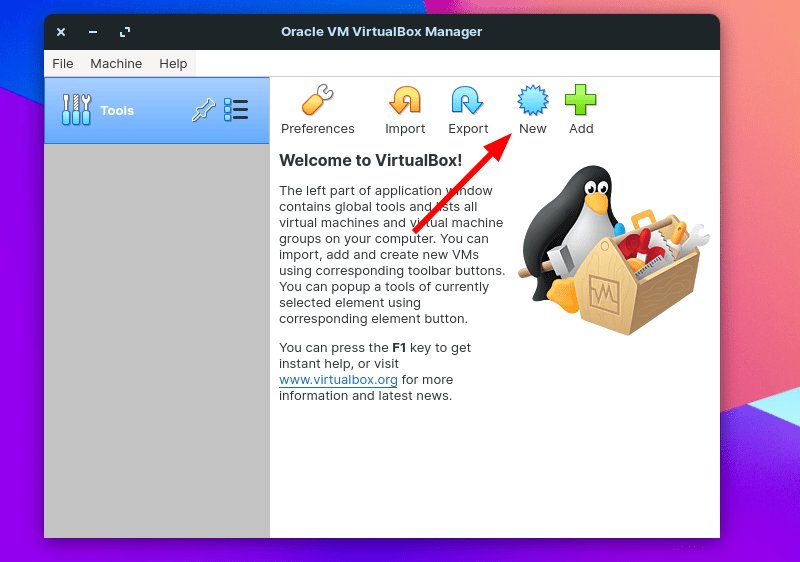Click the Export appliance icon
800x562 pixels.
click(467, 102)
